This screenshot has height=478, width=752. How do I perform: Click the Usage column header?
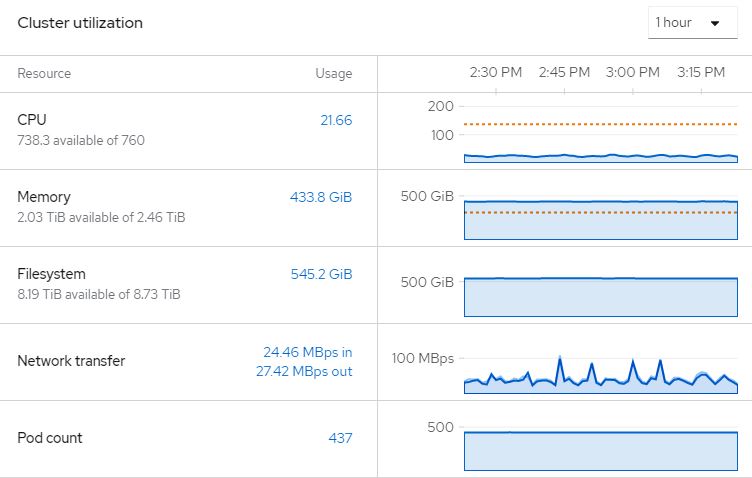(x=333, y=73)
